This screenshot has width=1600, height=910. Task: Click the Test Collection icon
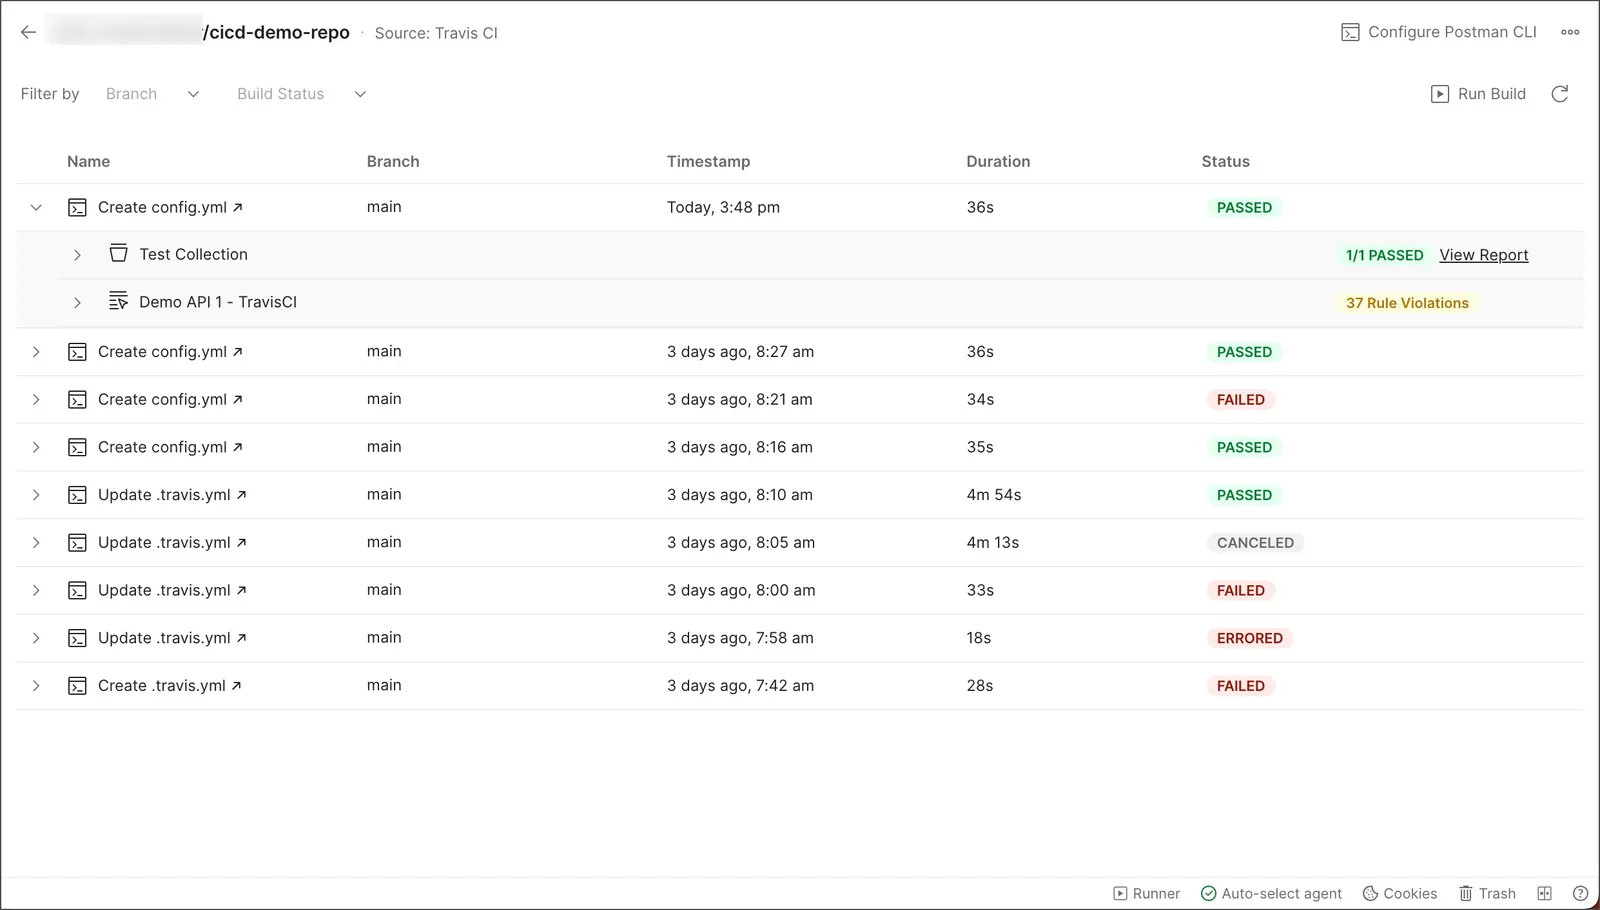click(x=118, y=254)
